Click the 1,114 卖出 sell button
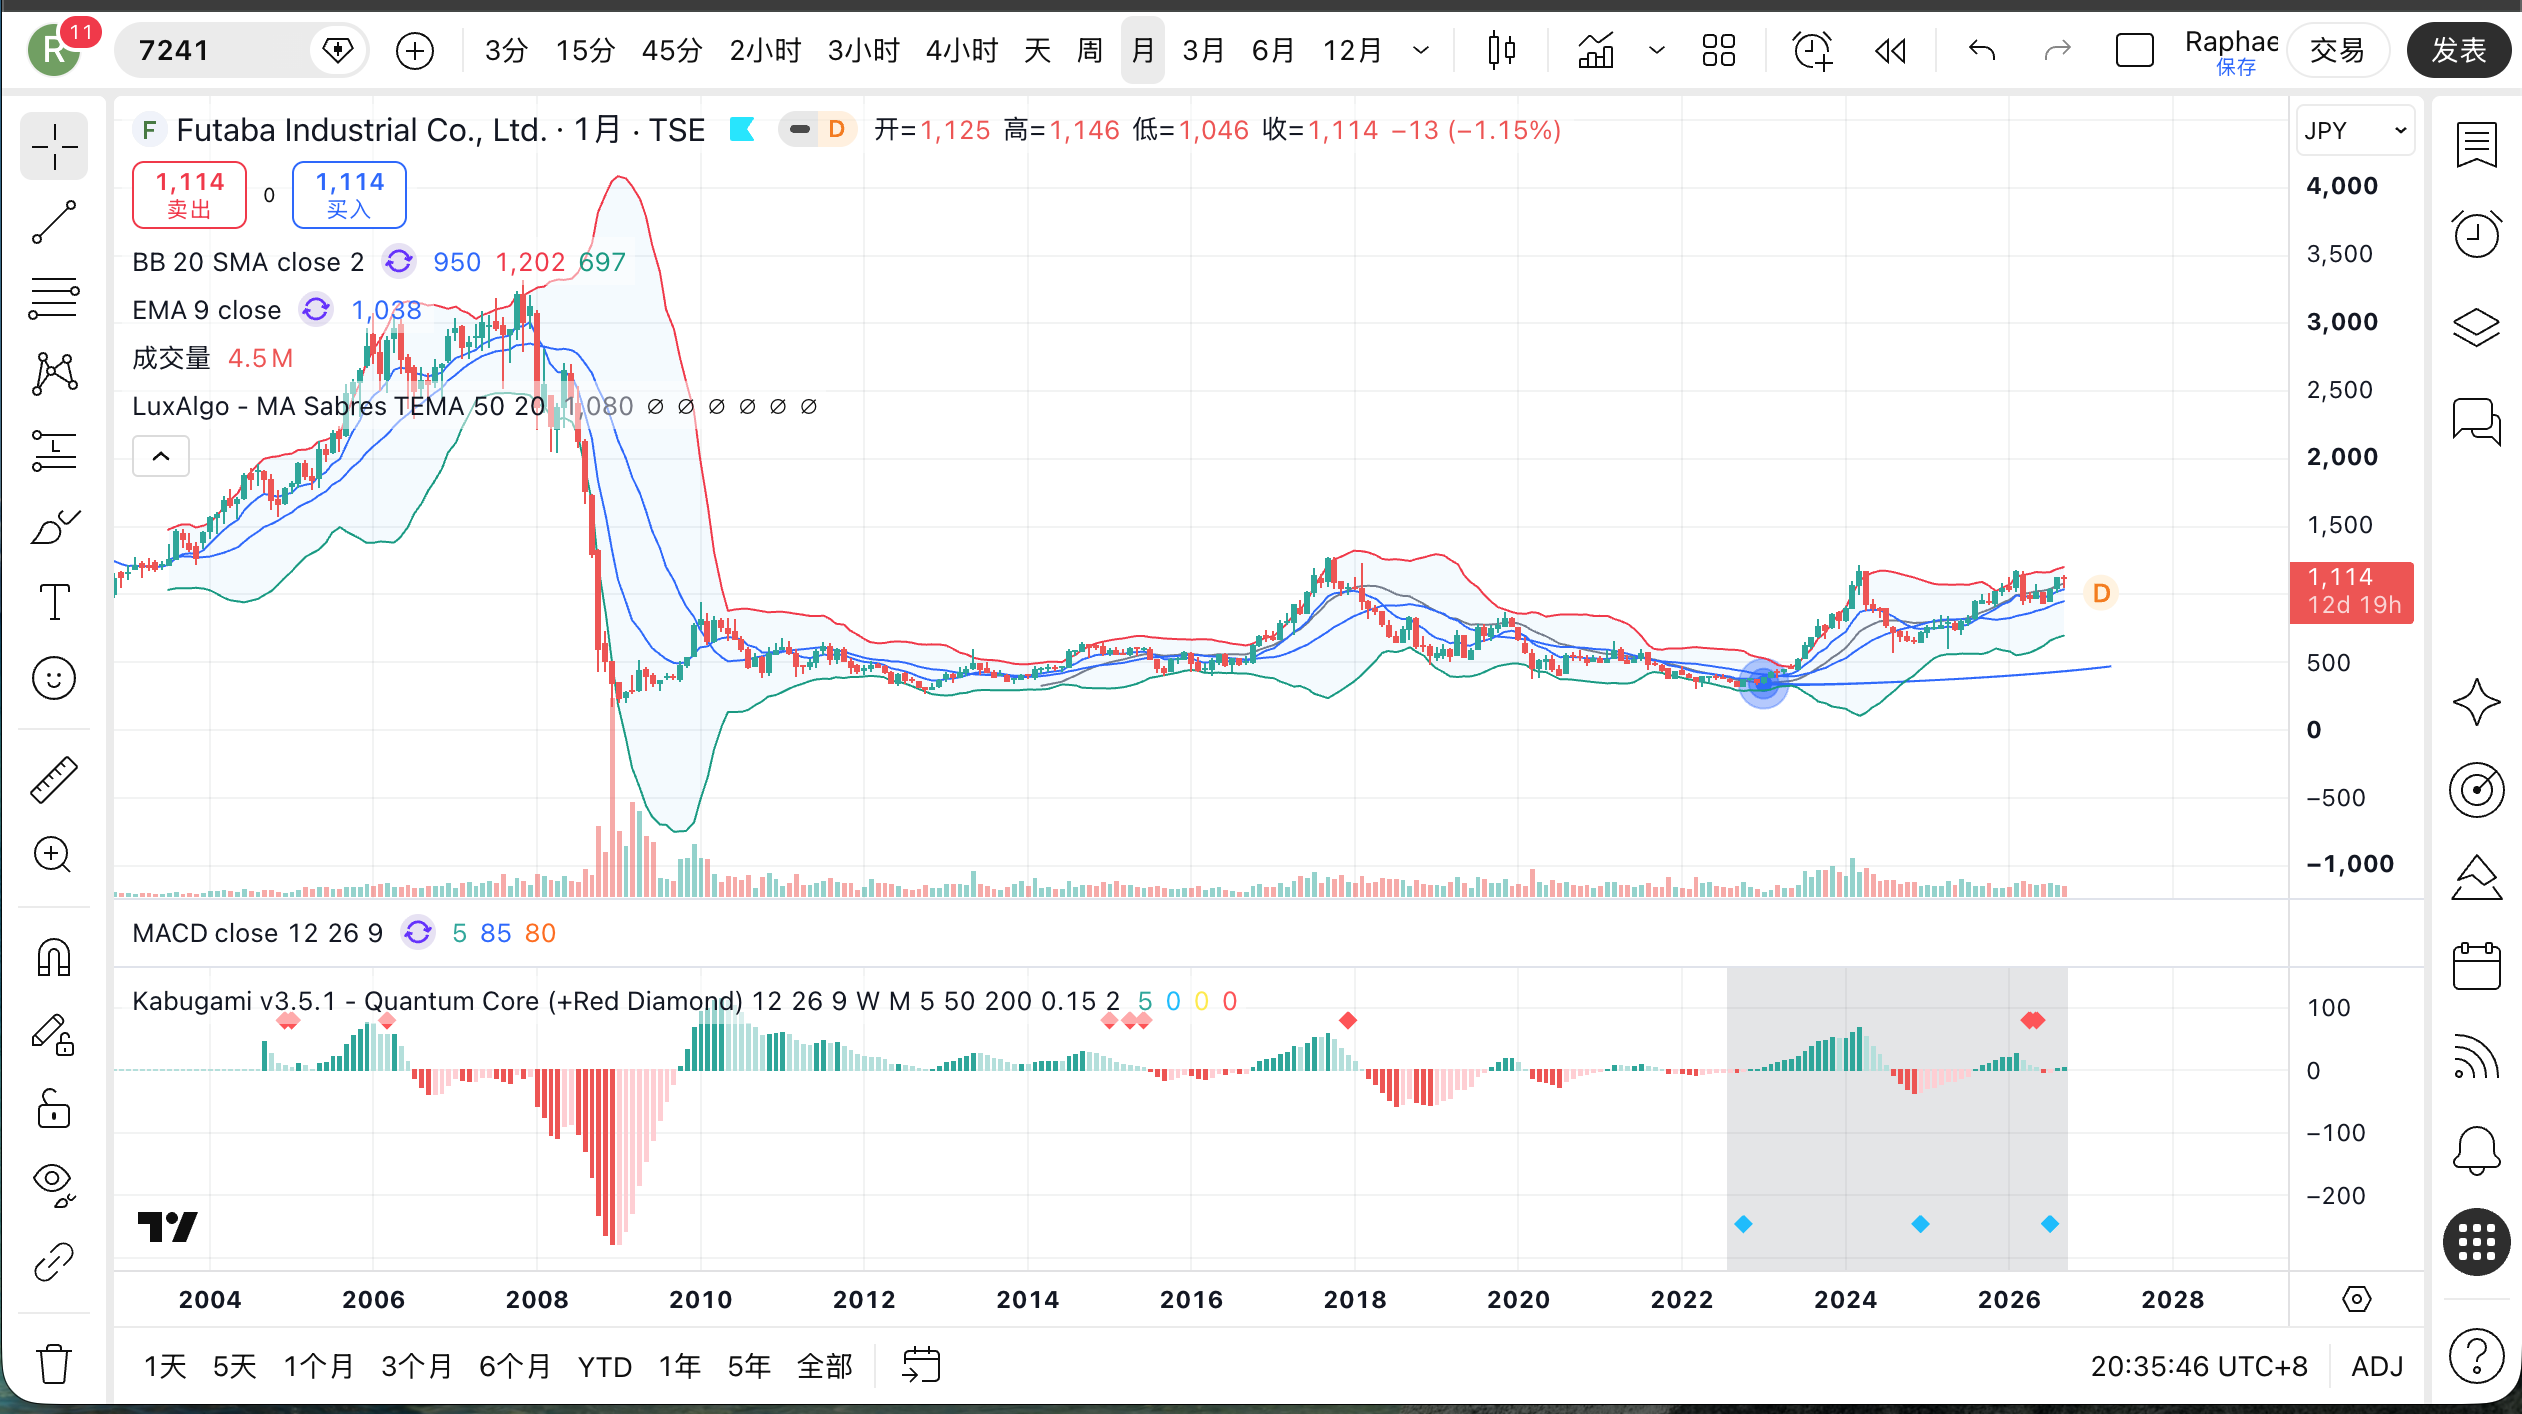This screenshot has height=1414, width=2522. pyautogui.click(x=190, y=195)
